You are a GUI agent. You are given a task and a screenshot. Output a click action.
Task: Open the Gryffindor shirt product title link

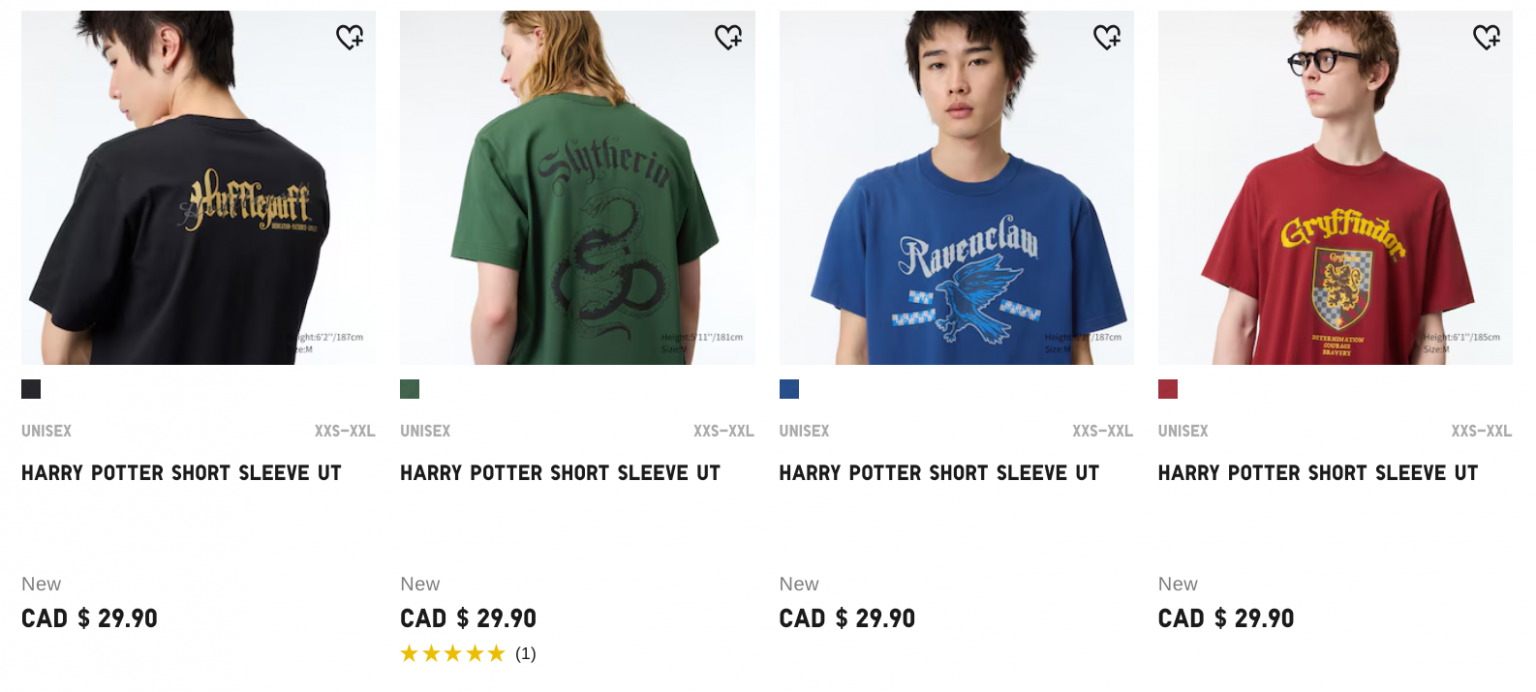click(x=1318, y=472)
